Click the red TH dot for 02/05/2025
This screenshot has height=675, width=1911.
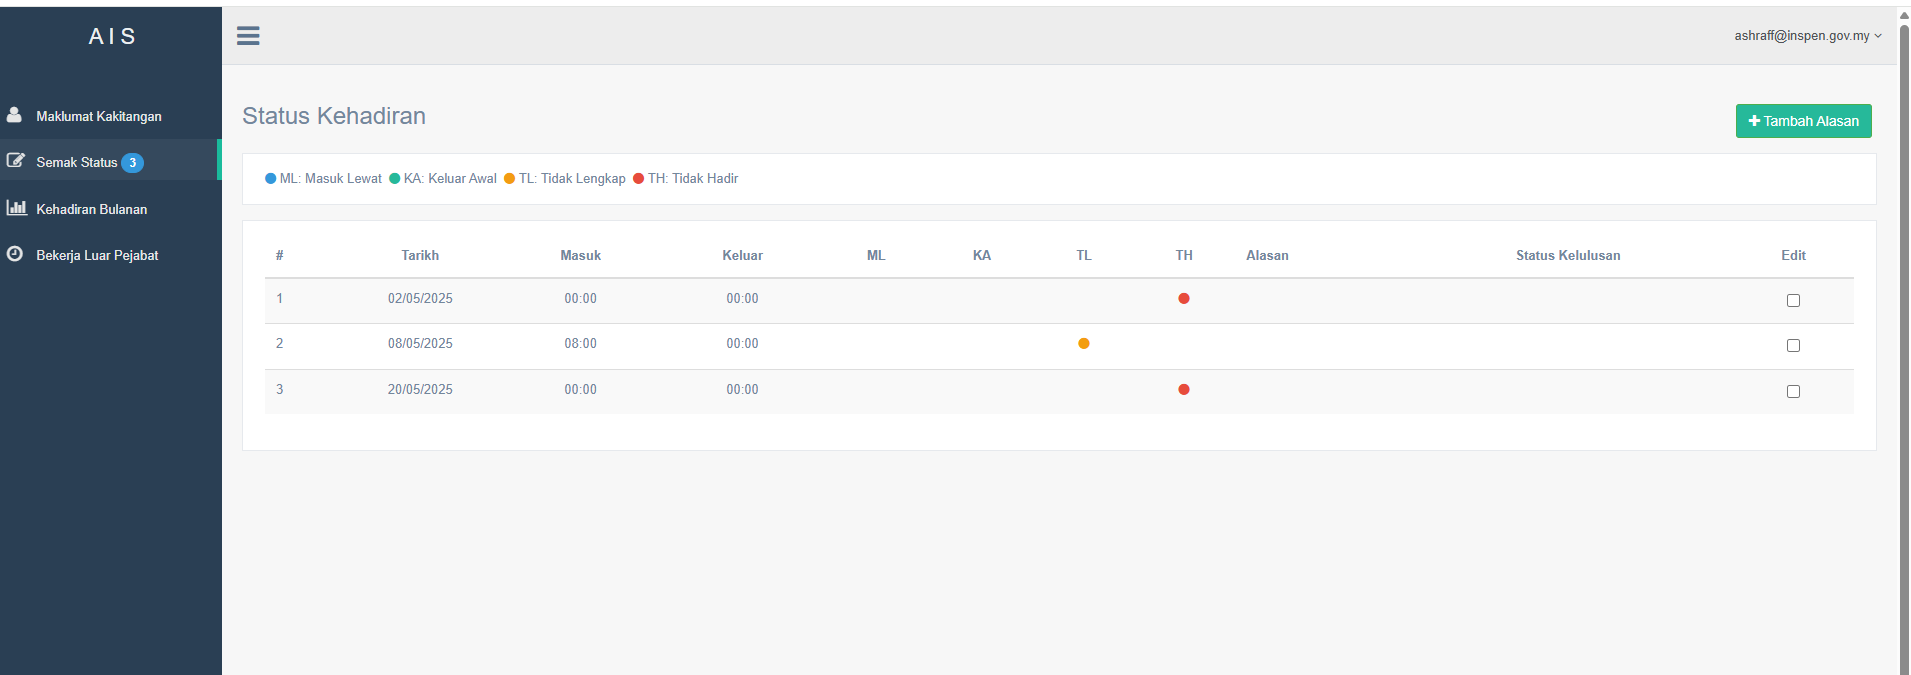(1184, 298)
